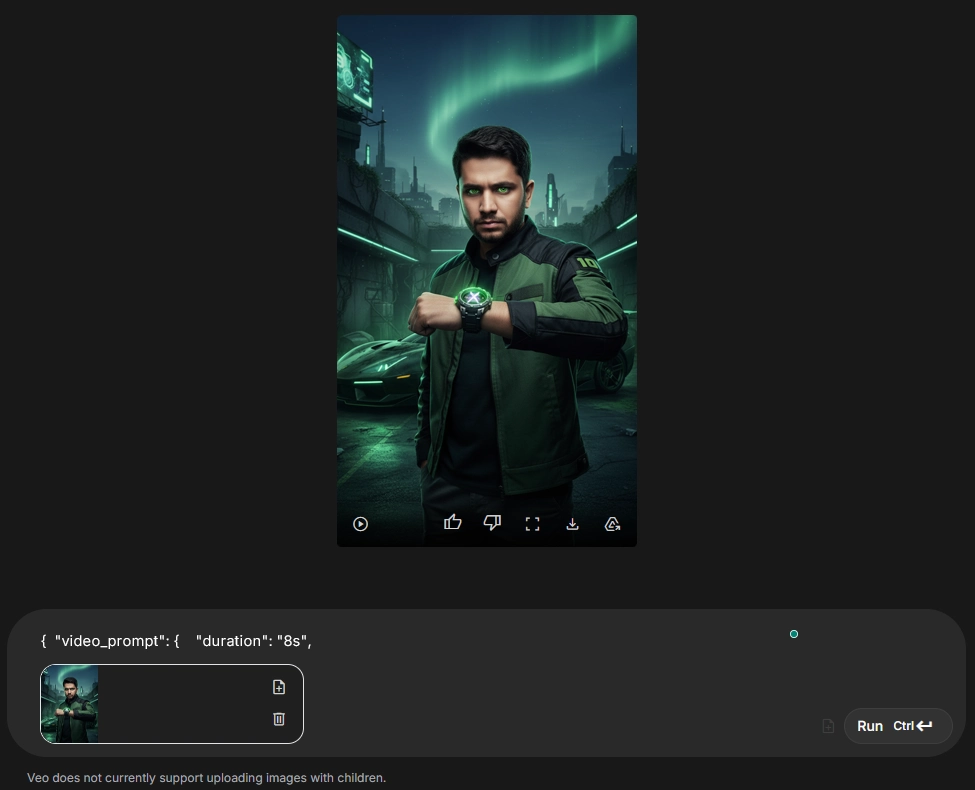Click the small teal dot indicator
Image resolution: width=975 pixels, height=790 pixels.
(794, 634)
